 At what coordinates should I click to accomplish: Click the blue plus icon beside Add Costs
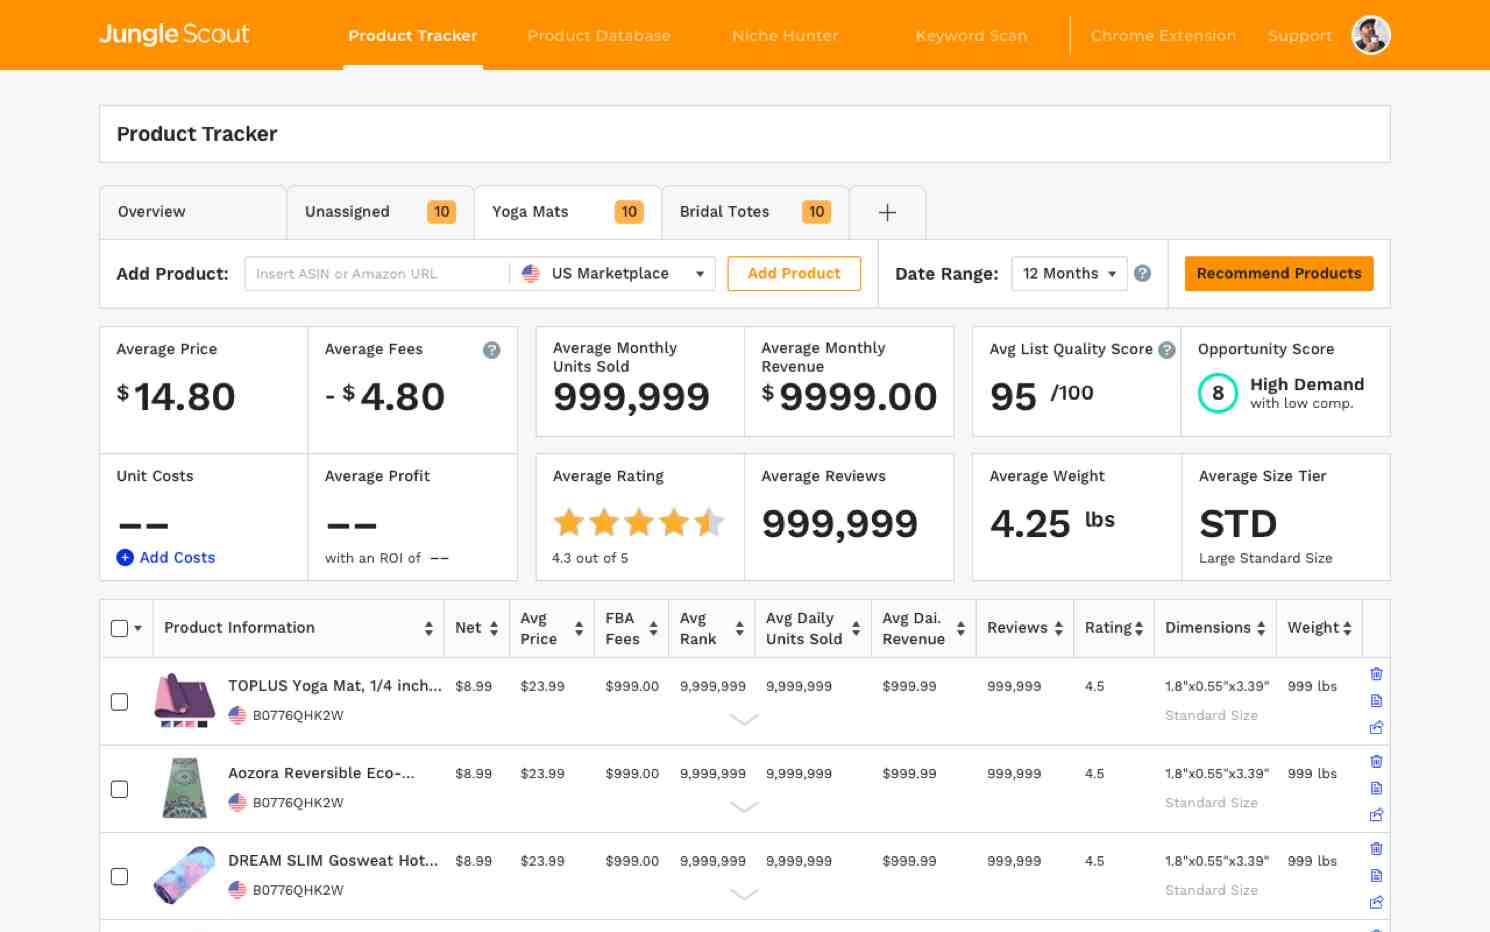point(125,558)
